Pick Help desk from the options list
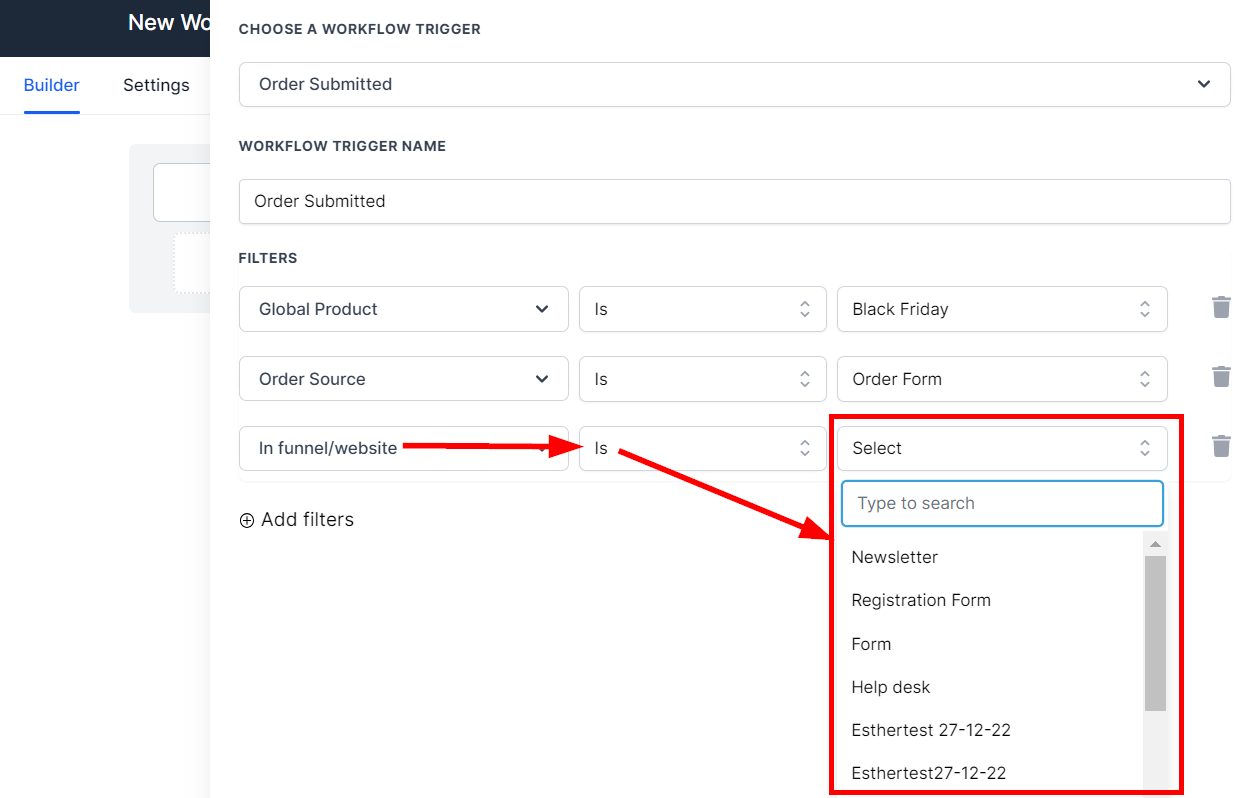 [891, 687]
